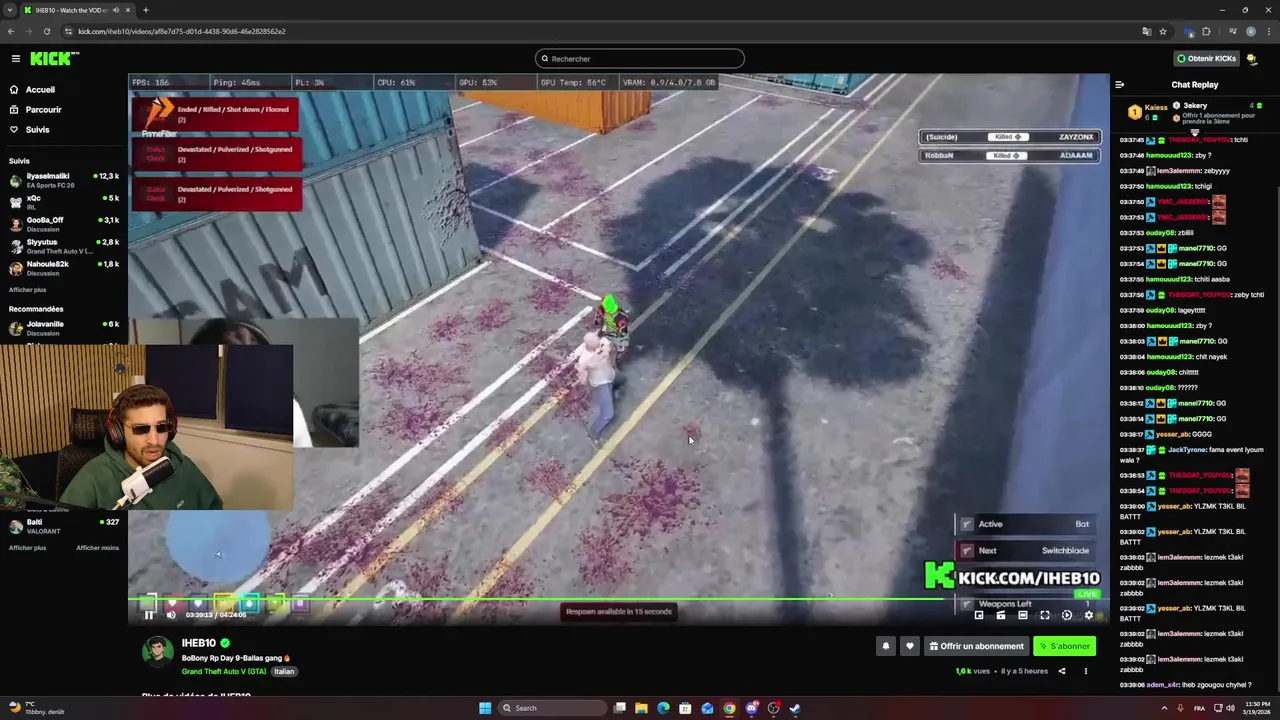Viewport: 1280px width, 720px height.
Task: Open playback speed control
Action: pyautogui.click(x=1067, y=616)
